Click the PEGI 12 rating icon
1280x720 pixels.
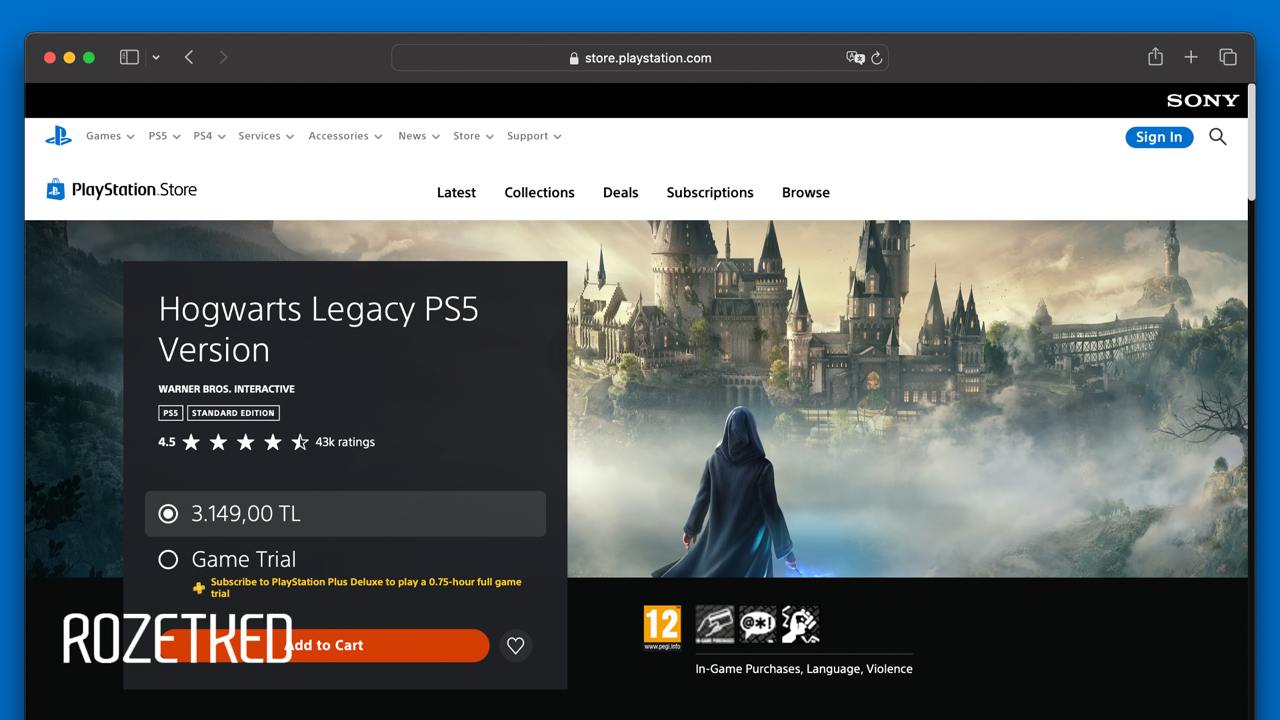(x=662, y=627)
